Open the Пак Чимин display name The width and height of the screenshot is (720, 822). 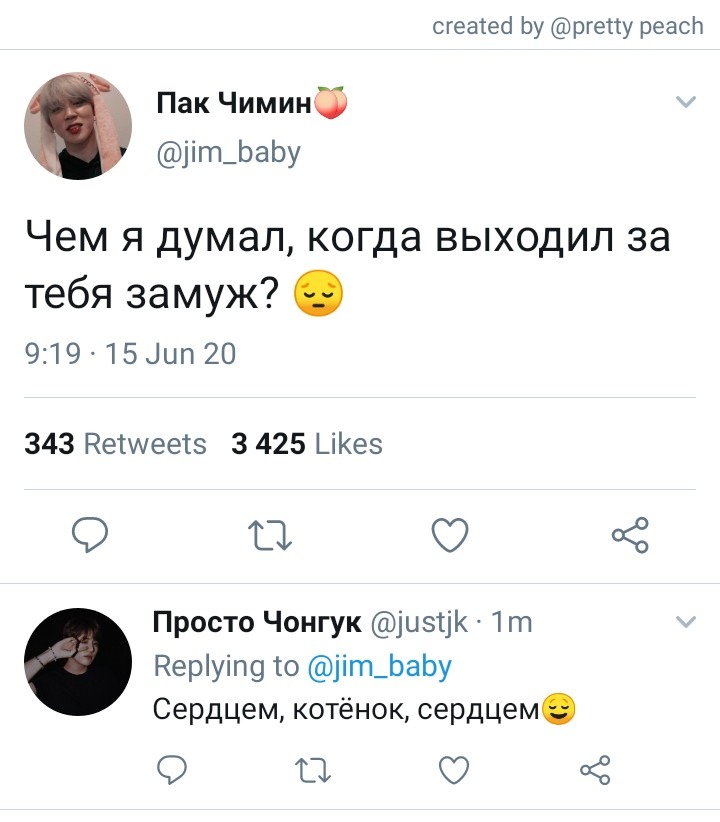(234, 103)
